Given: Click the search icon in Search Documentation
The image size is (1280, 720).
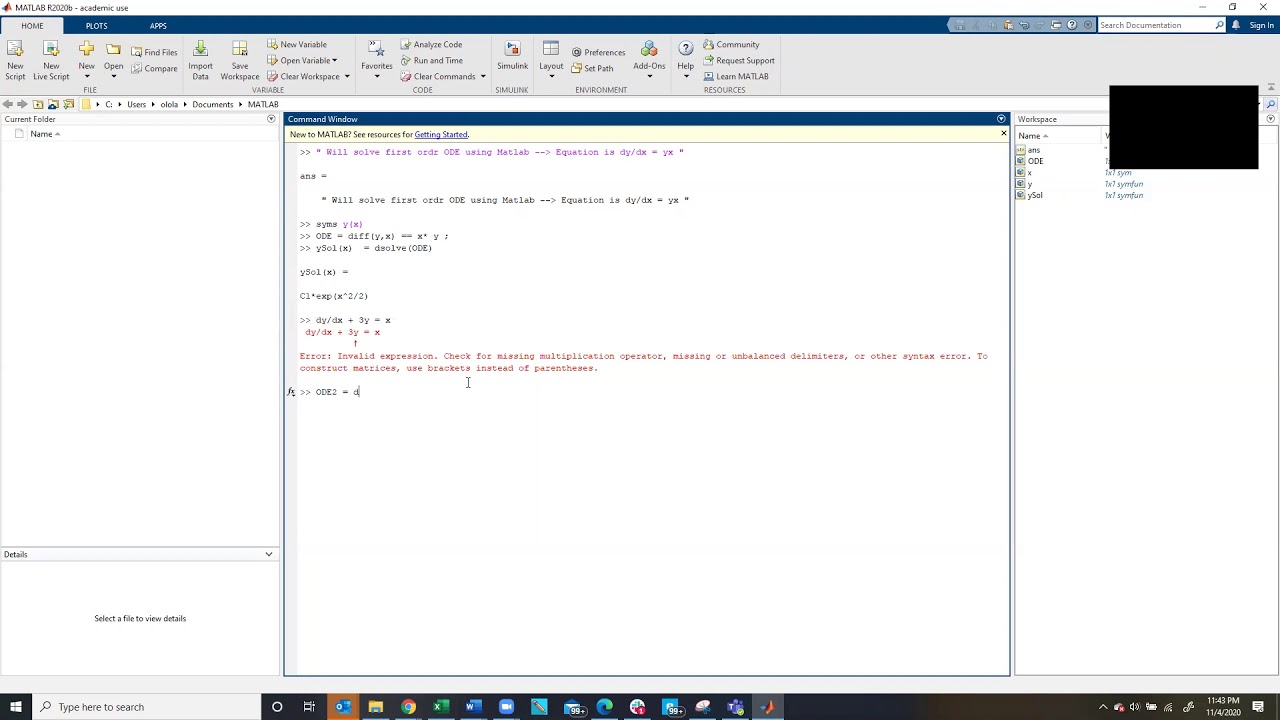Looking at the screenshot, I should tap(1221, 25).
